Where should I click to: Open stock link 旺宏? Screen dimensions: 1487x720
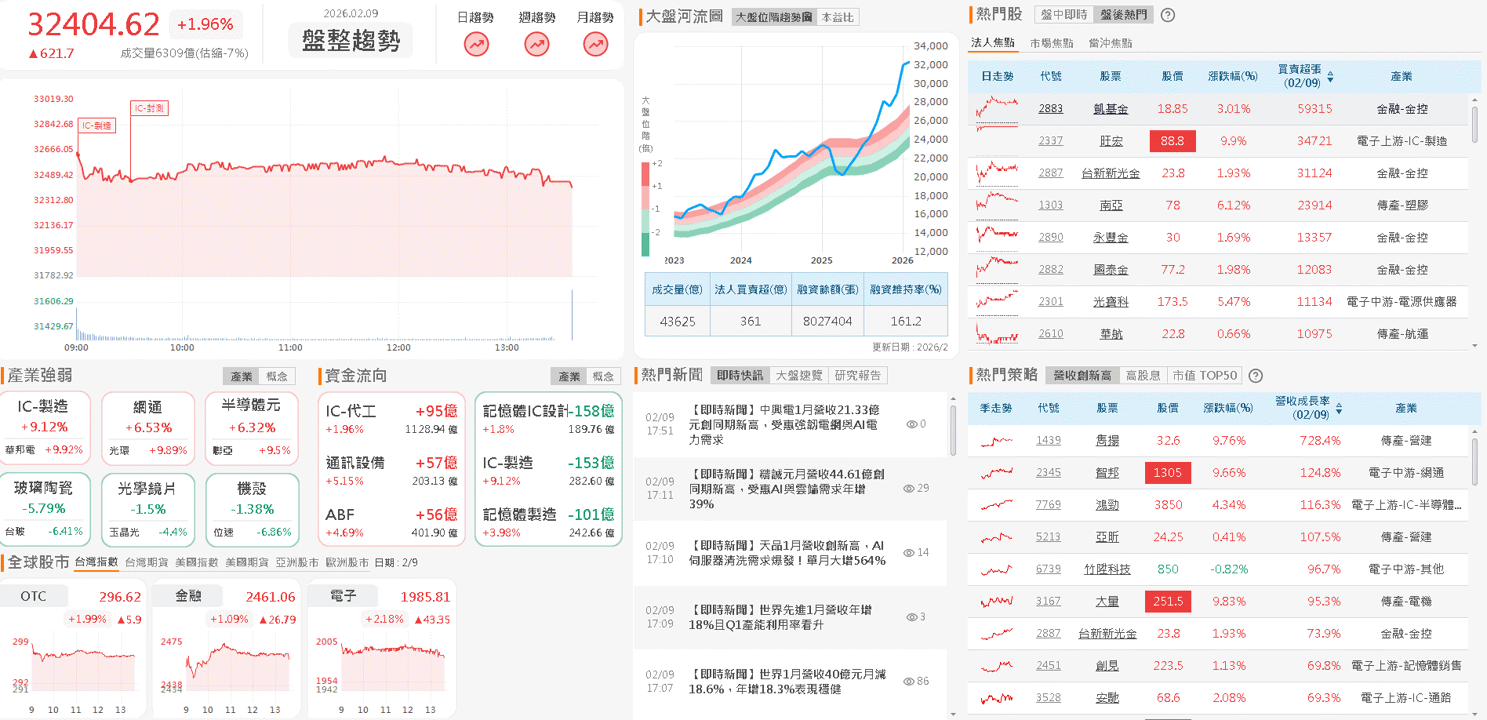coord(1110,141)
